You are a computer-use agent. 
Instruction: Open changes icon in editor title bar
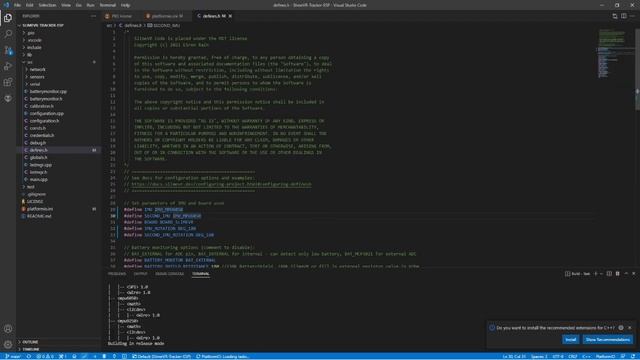[615, 16]
